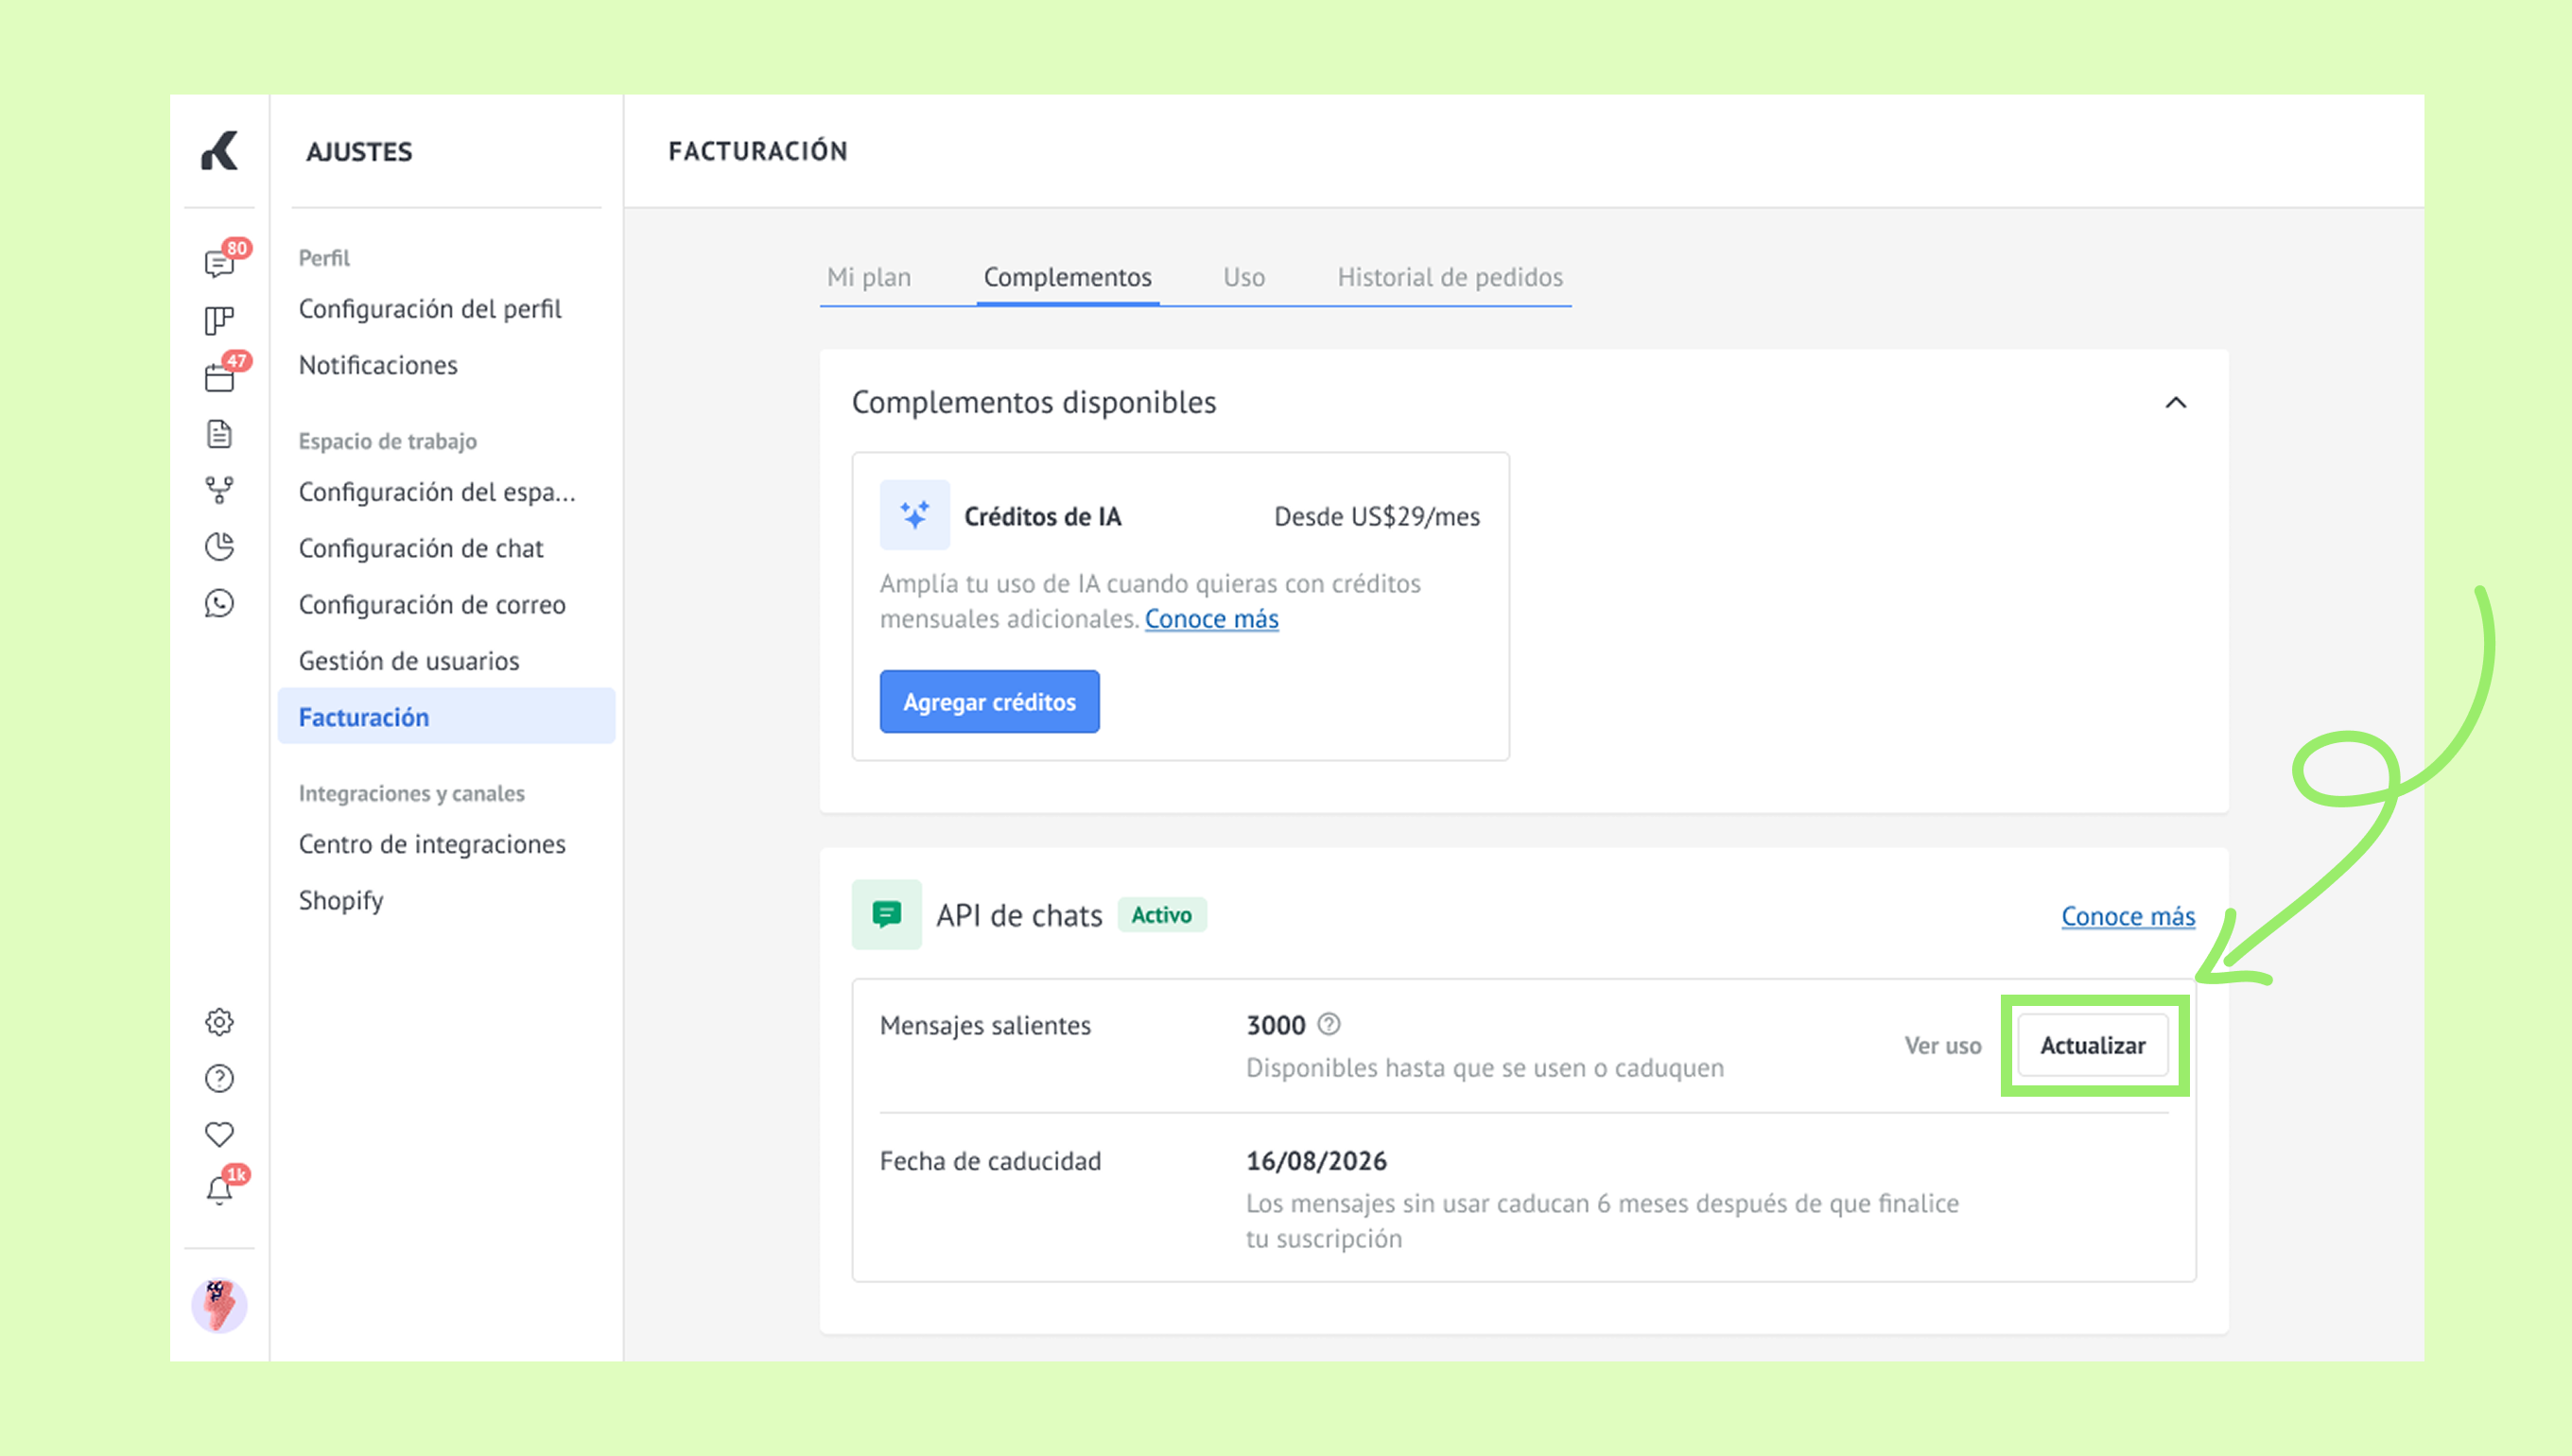Open Notificaciones settings

pyautogui.click(x=378, y=365)
